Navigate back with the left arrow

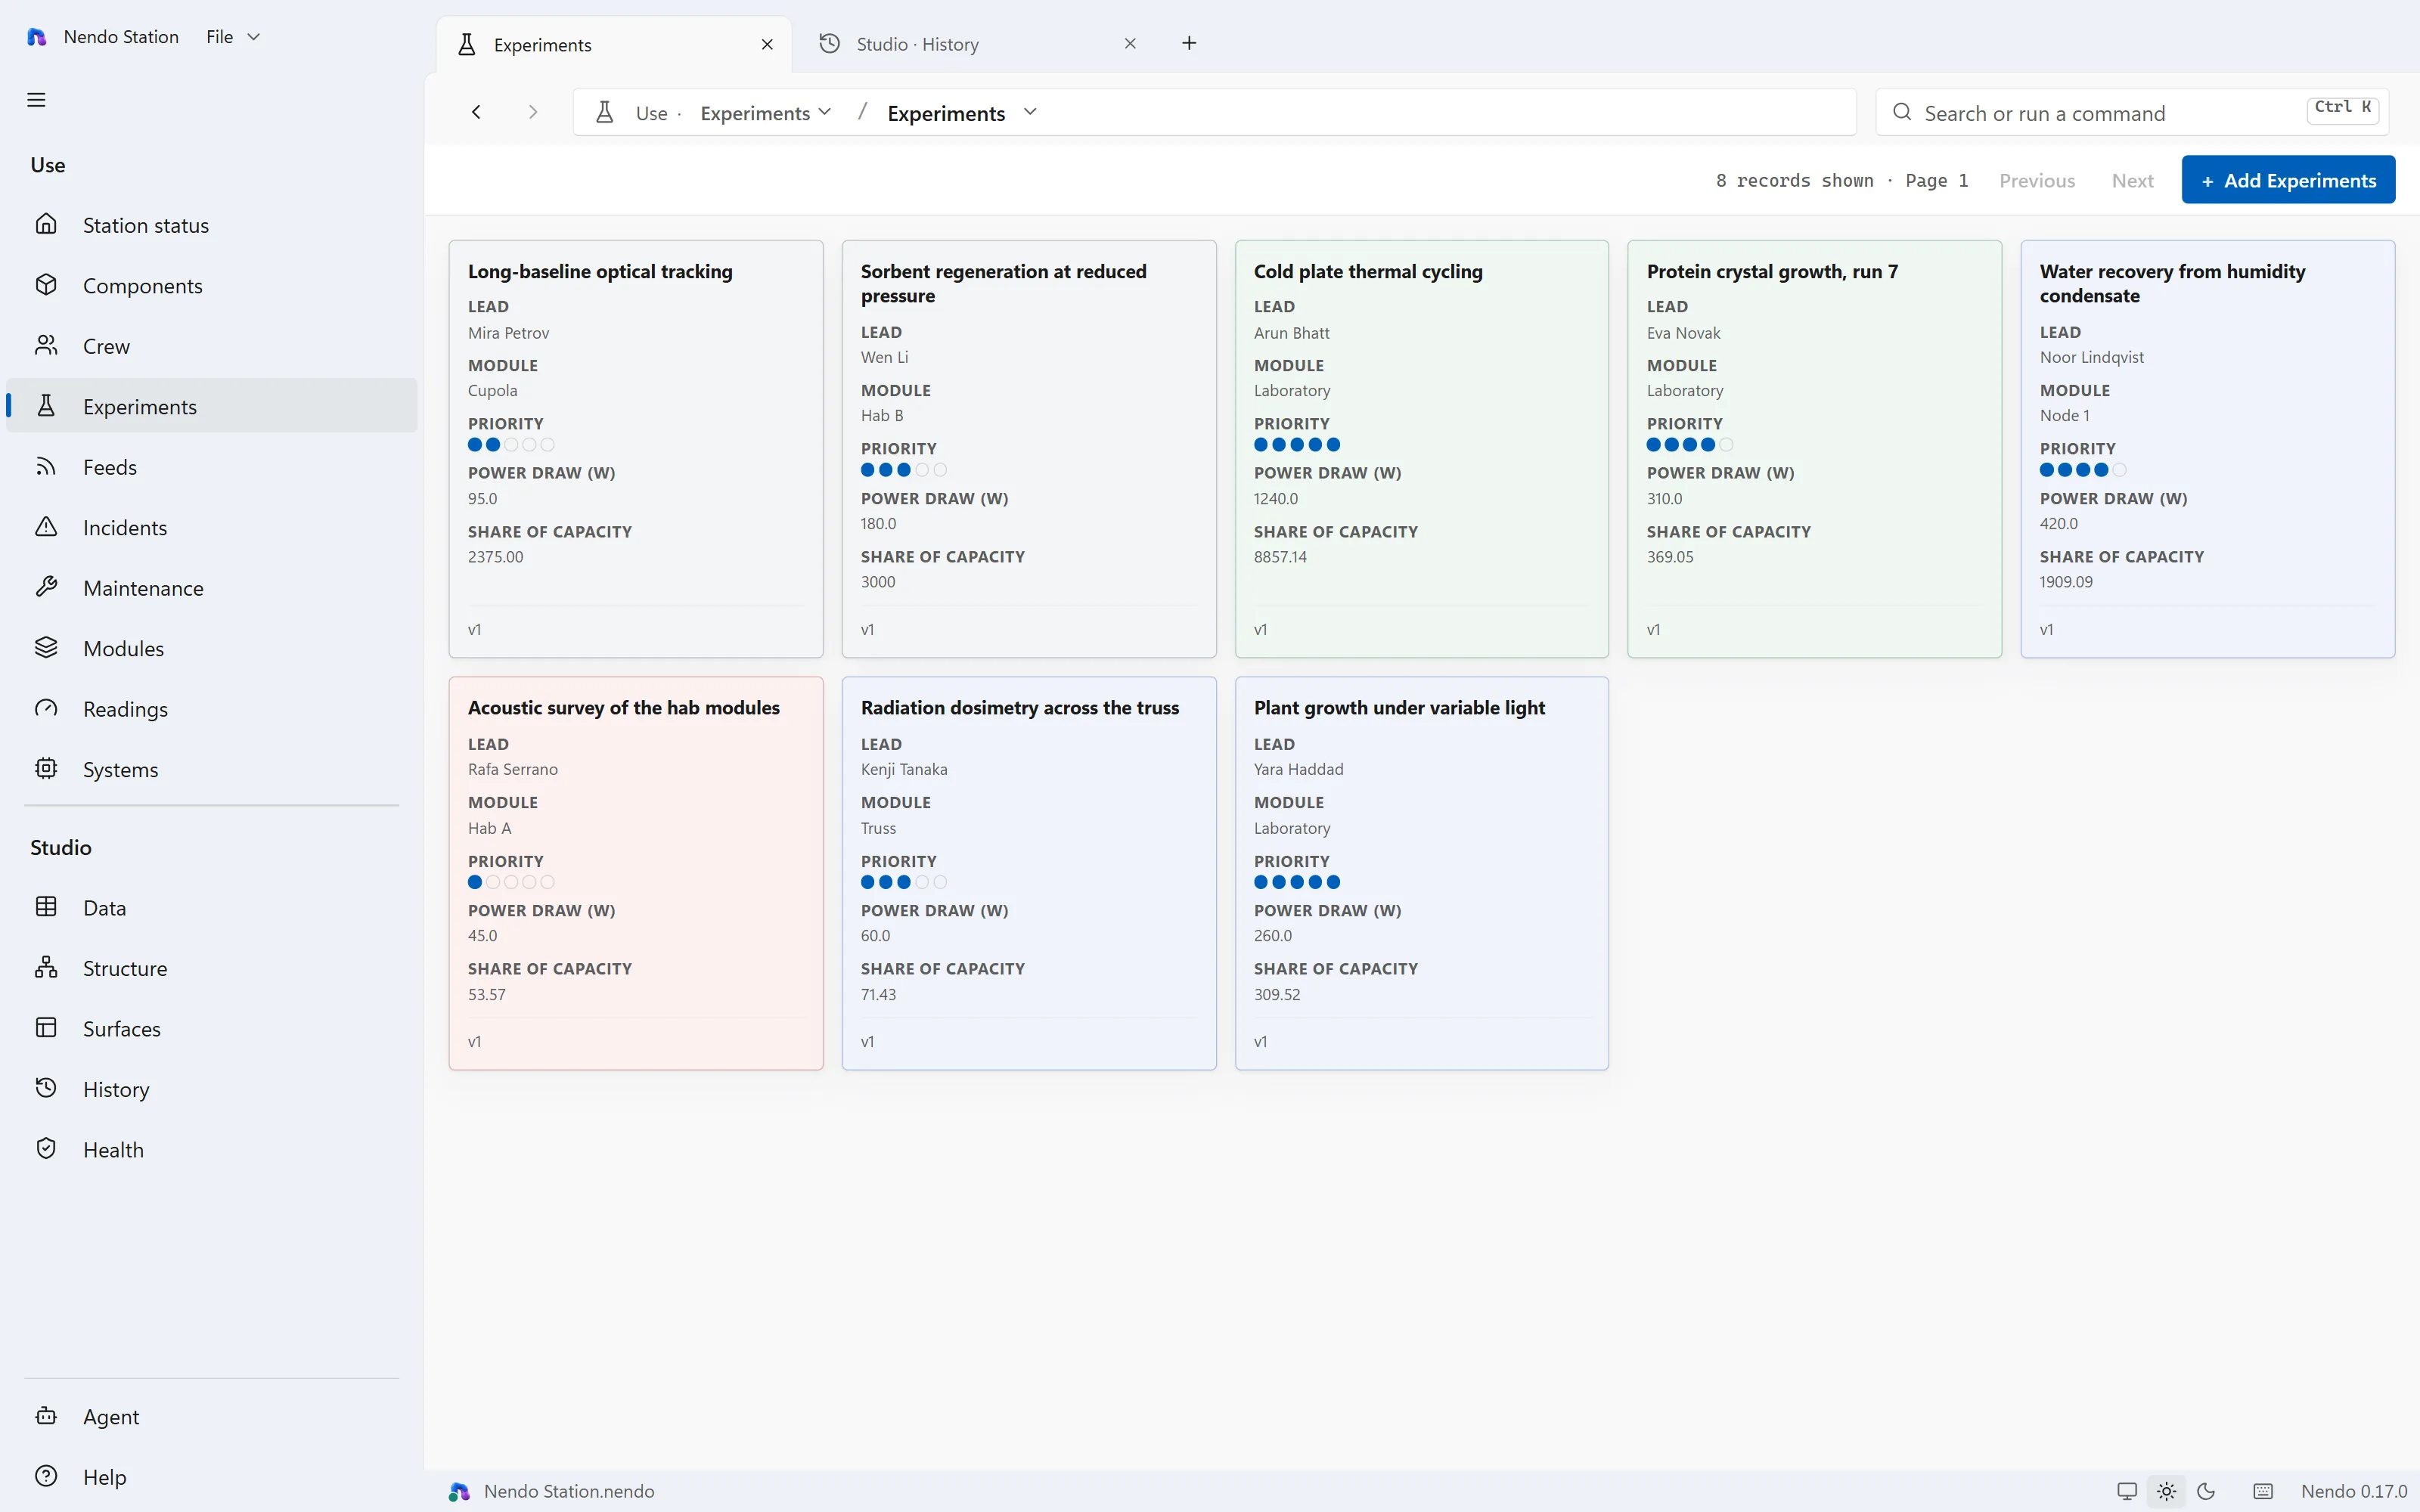click(476, 112)
